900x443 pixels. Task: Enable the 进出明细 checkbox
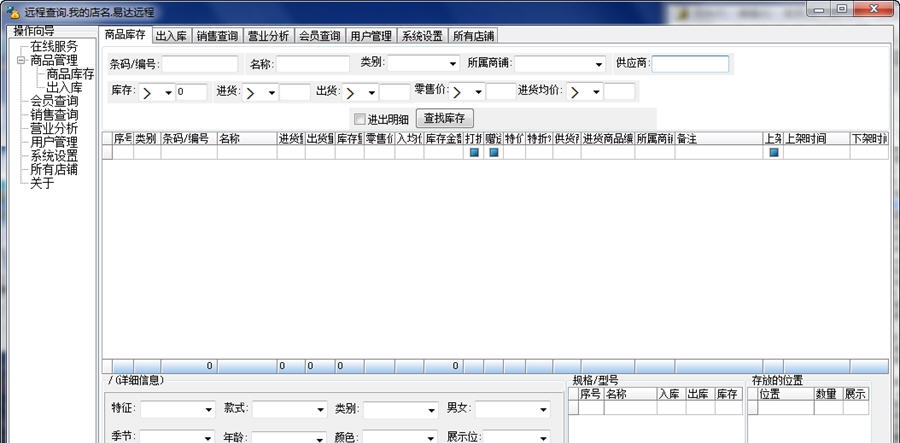pos(360,119)
